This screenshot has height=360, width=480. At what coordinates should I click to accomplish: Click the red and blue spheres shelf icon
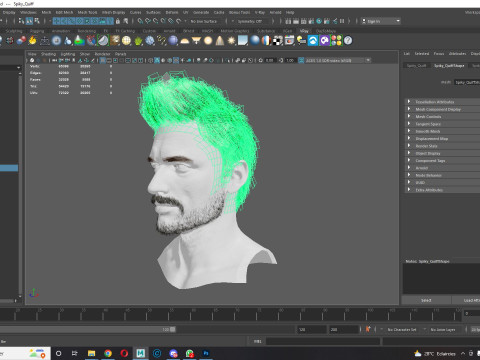(x=21, y=41)
